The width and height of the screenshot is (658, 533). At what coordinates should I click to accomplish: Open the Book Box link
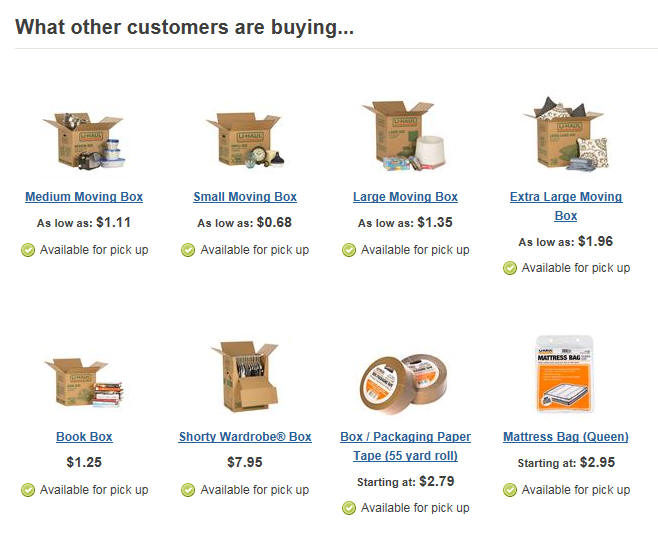coord(84,437)
